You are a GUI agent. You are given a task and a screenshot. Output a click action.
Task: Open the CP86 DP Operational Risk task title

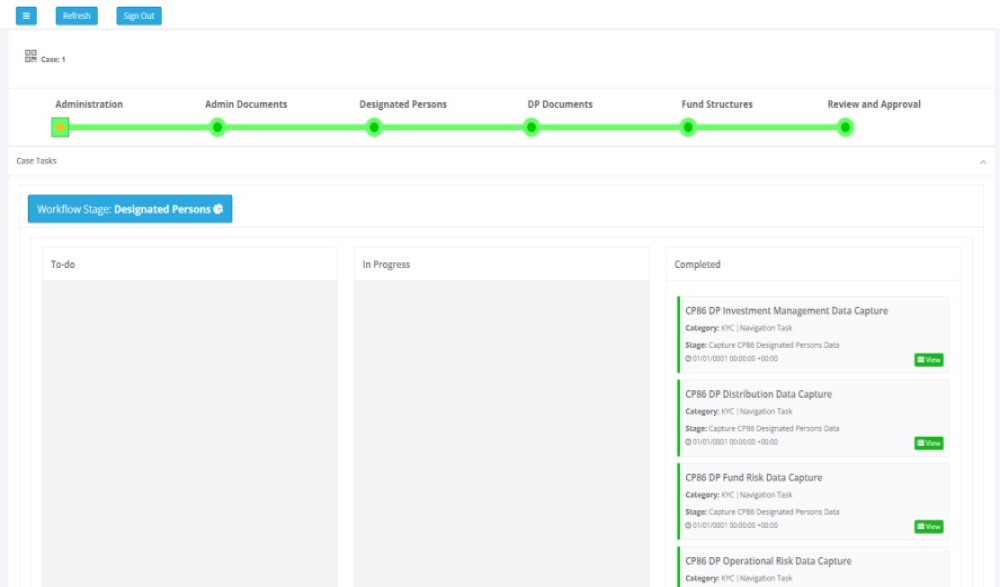pyautogui.click(x=768, y=561)
